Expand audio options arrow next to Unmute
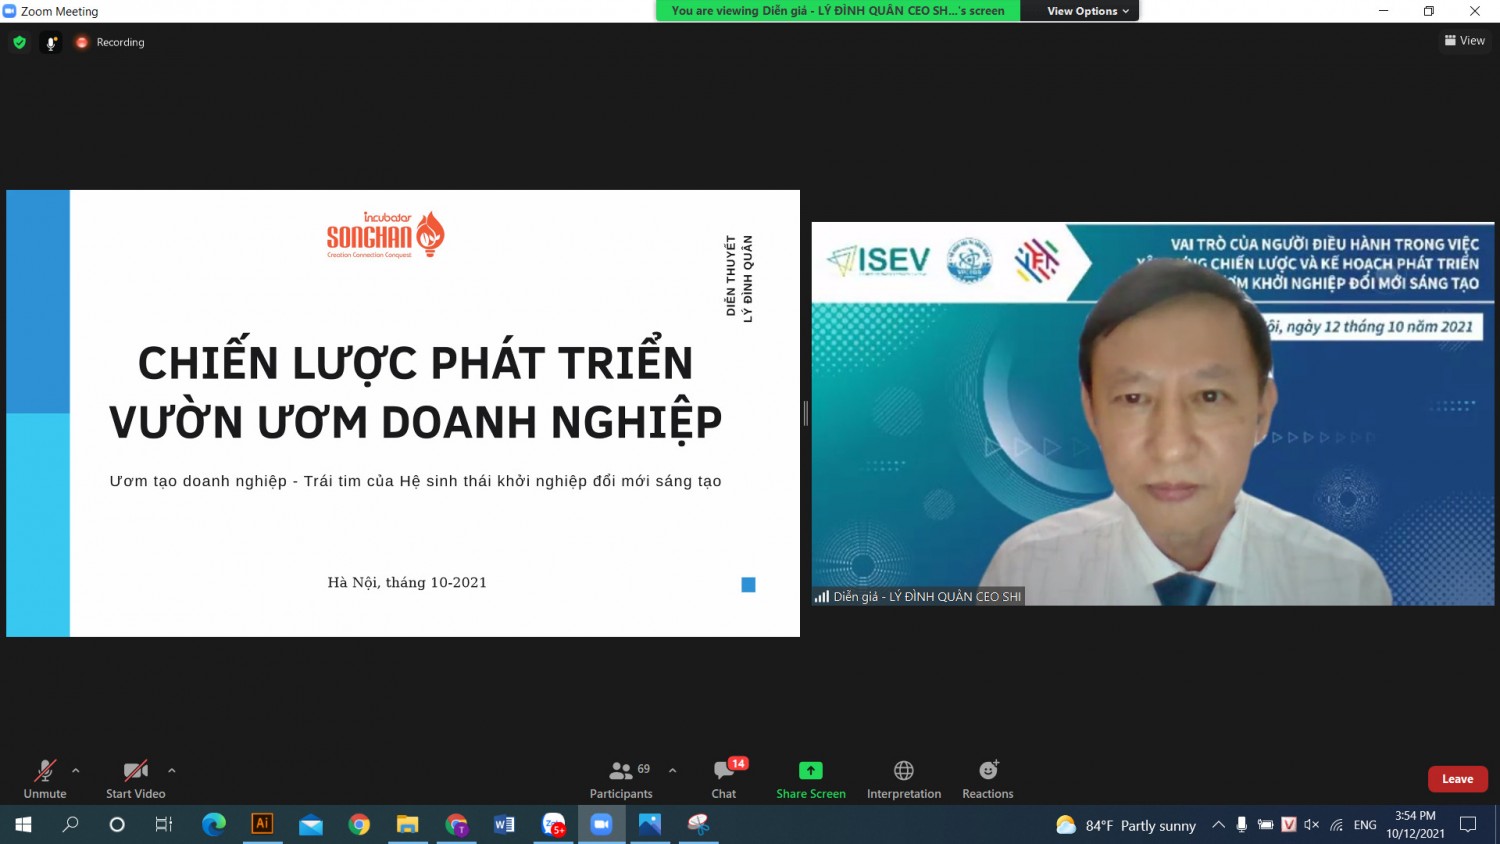Image resolution: width=1500 pixels, height=844 pixels. click(x=76, y=771)
